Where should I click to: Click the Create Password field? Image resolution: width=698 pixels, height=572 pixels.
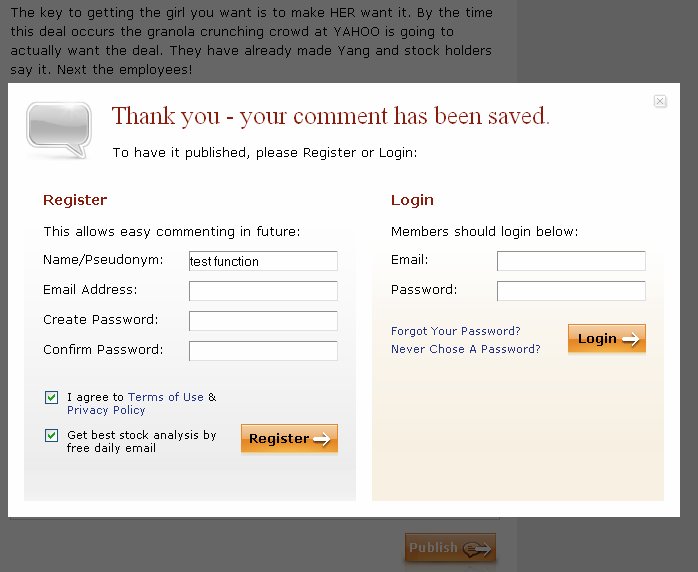pos(263,321)
